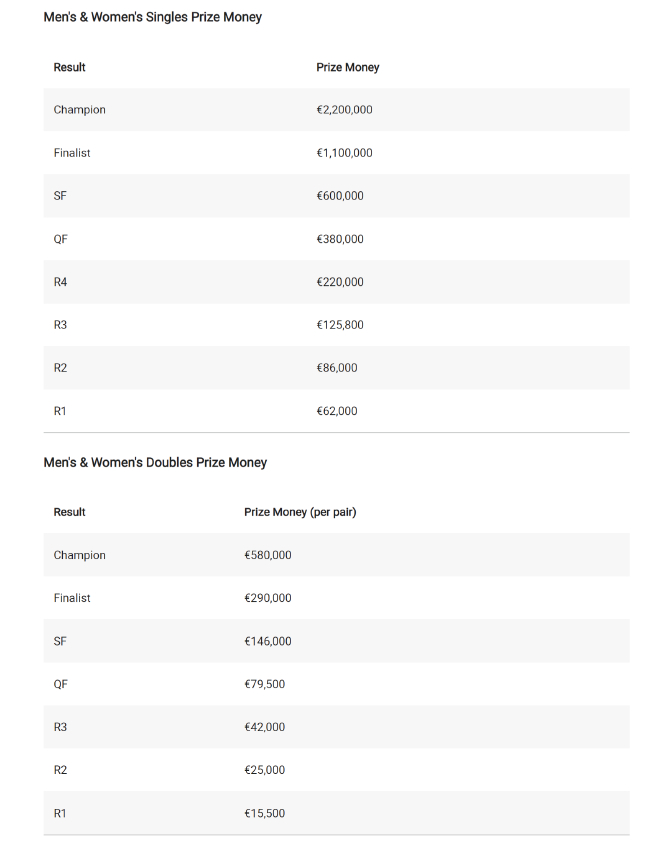This screenshot has height=841, width=650.
Task: Click the €220,000 prize value
Action: coord(340,282)
